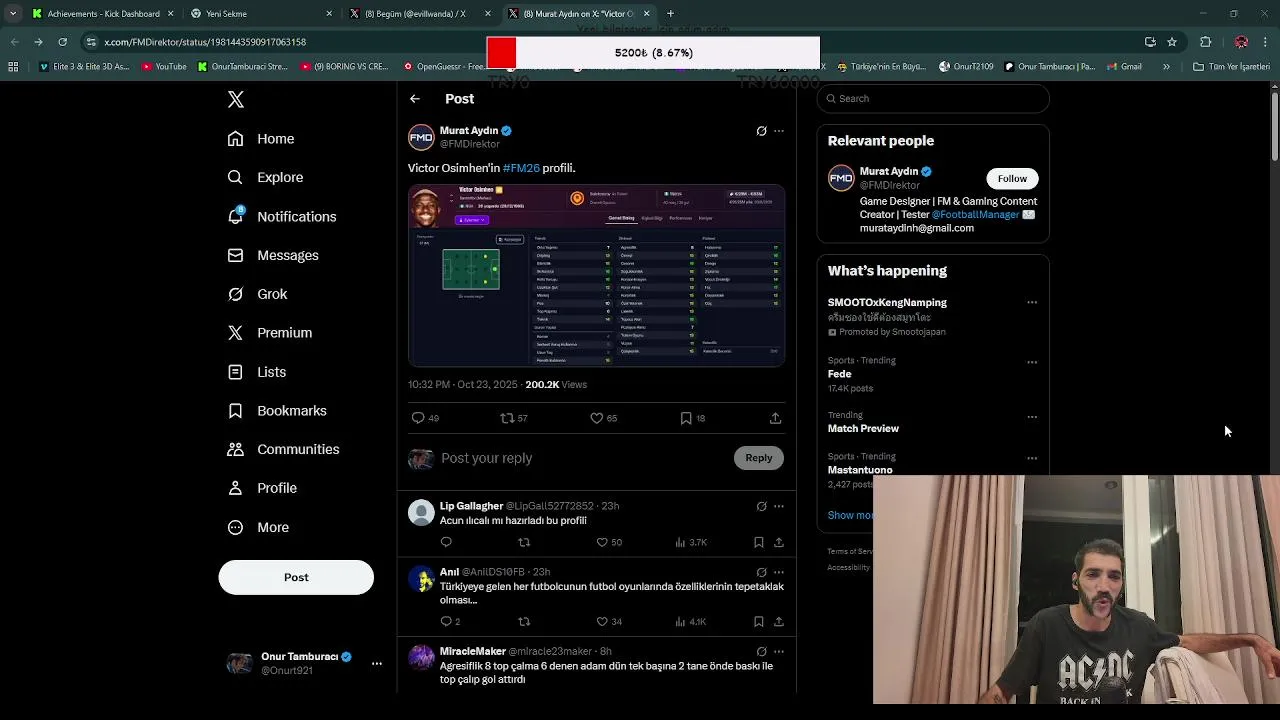Like Anıl's reply with 34 likes
Screen dimensions: 1280x720
pos(602,621)
